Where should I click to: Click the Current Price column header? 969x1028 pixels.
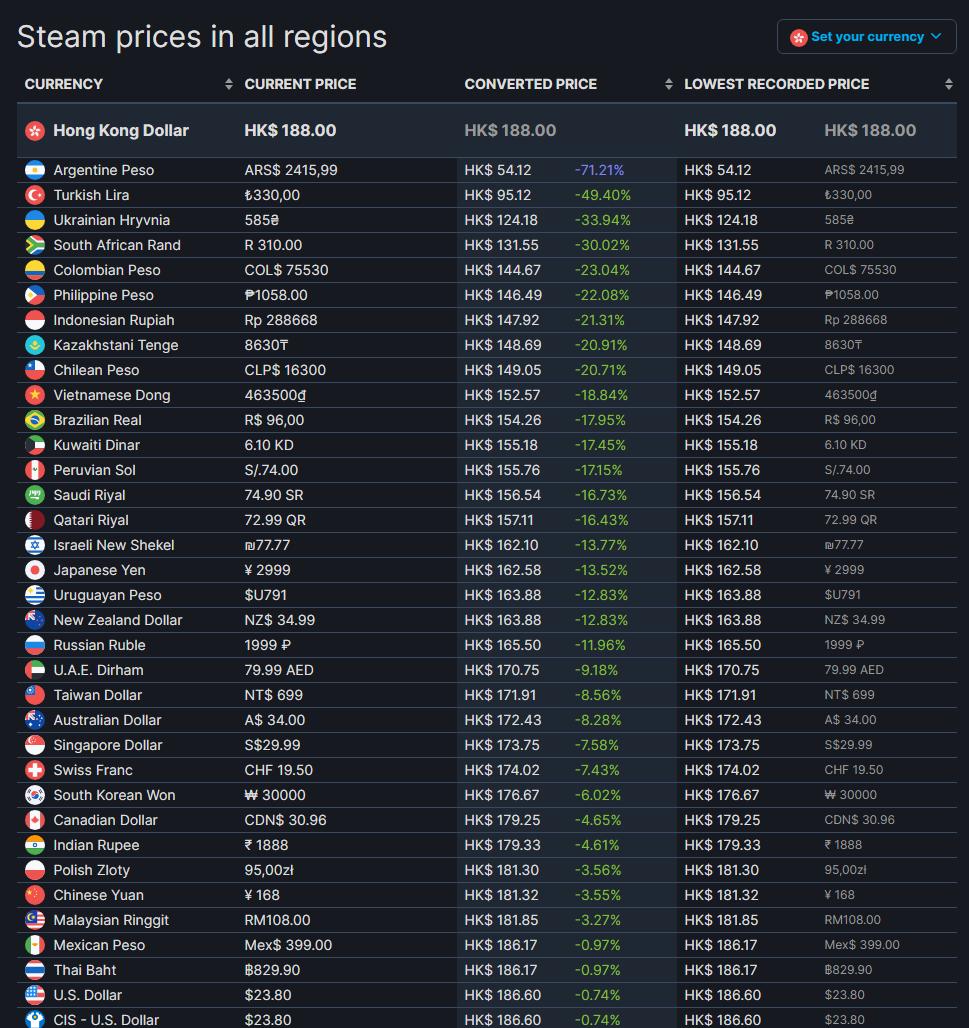[x=300, y=84]
